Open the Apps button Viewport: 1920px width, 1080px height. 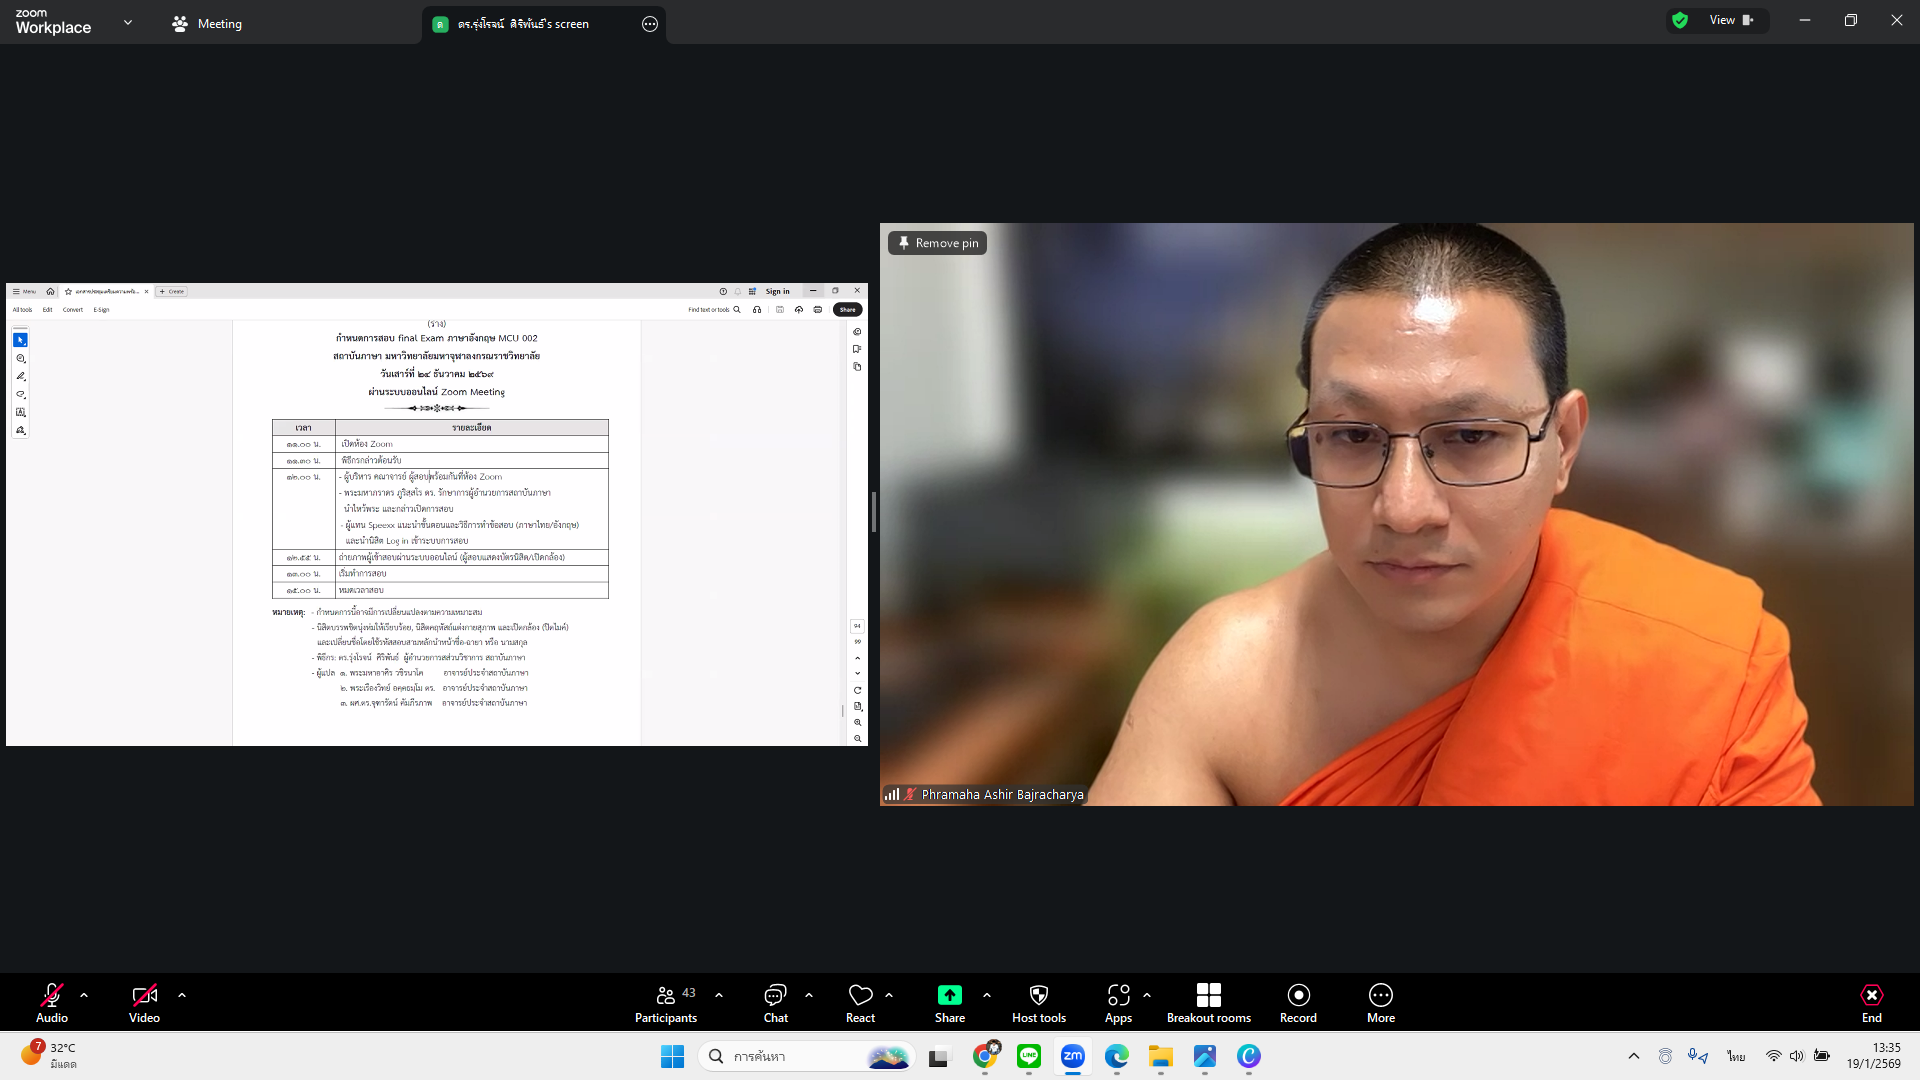(1118, 1003)
